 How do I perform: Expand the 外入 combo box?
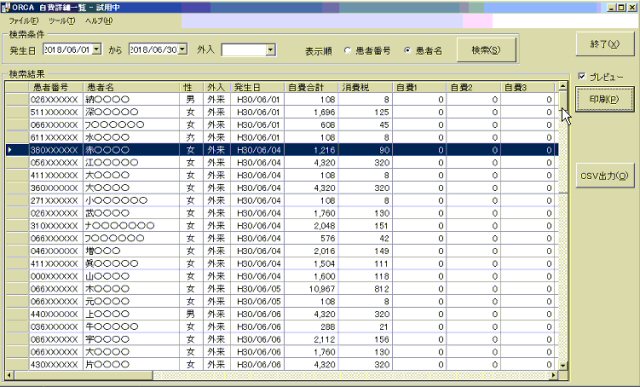(271, 50)
